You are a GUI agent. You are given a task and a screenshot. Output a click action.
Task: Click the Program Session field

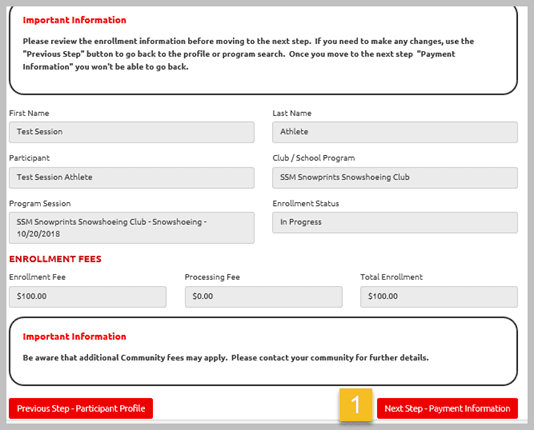tap(132, 228)
